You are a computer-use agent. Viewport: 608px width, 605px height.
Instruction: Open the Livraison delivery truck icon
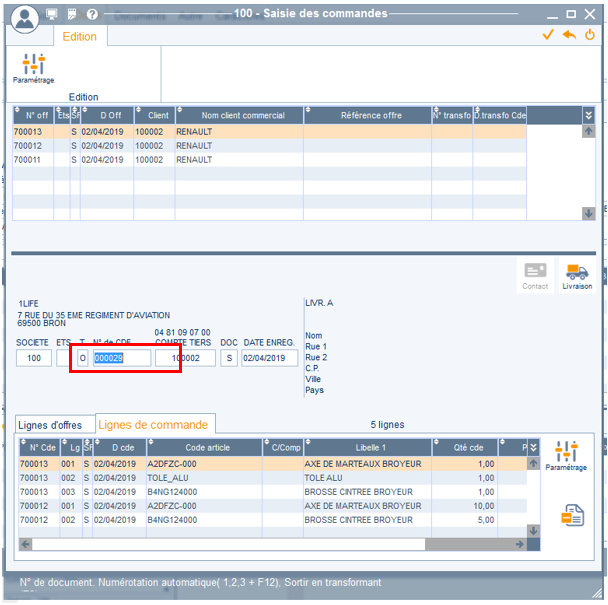pos(576,274)
